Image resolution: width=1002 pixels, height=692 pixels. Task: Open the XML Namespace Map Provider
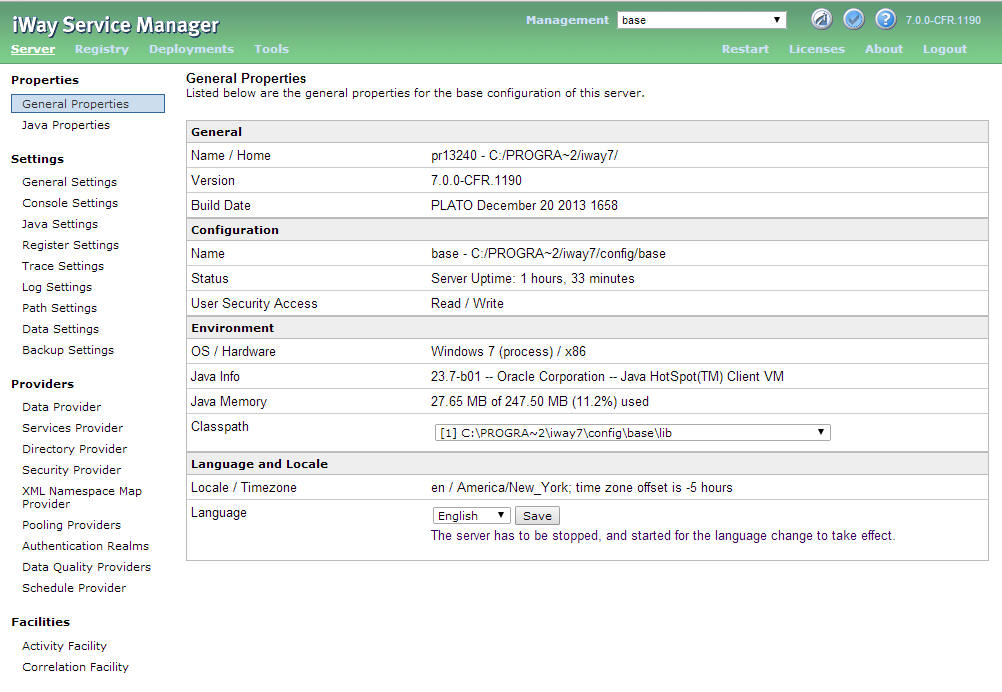[x=82, y=497]
